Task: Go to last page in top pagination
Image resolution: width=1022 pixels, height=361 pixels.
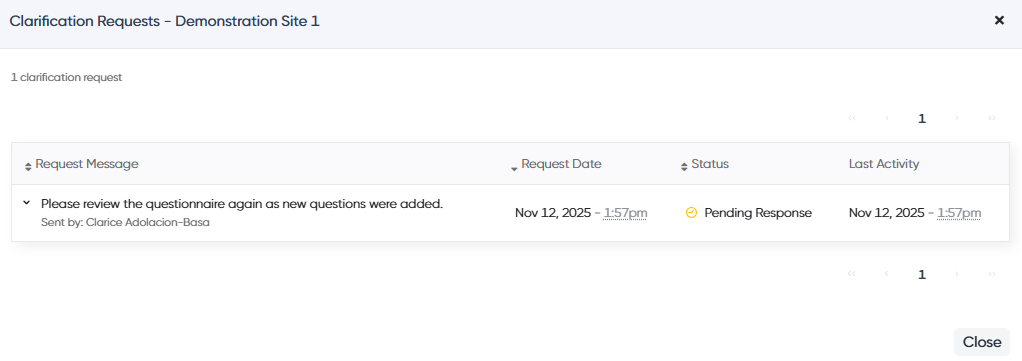Action: (x=992, y=119)
